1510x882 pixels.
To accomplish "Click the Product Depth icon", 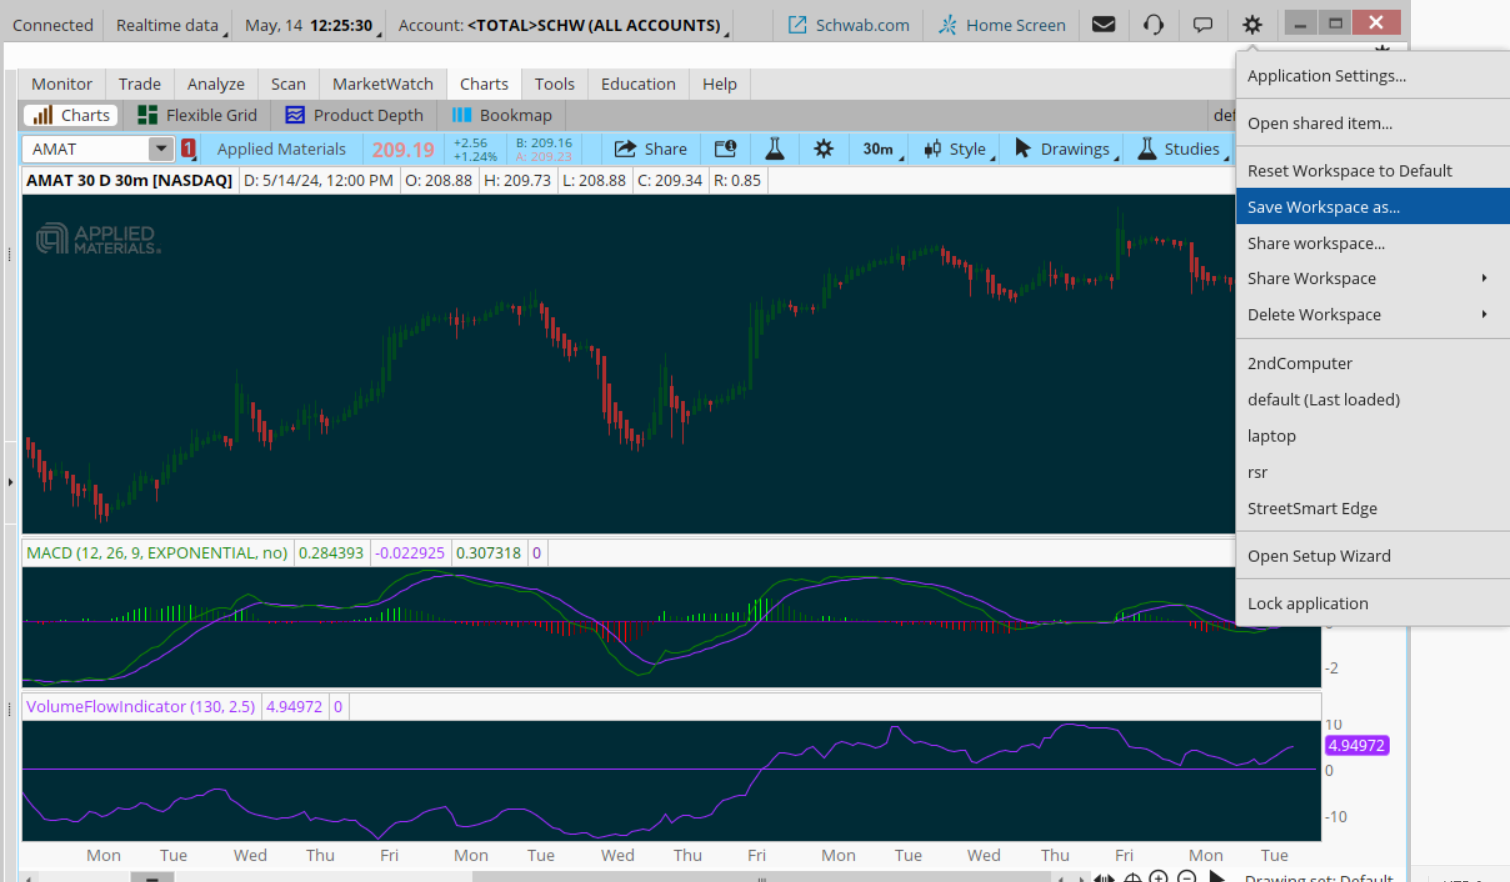I will tap(295, 115).
